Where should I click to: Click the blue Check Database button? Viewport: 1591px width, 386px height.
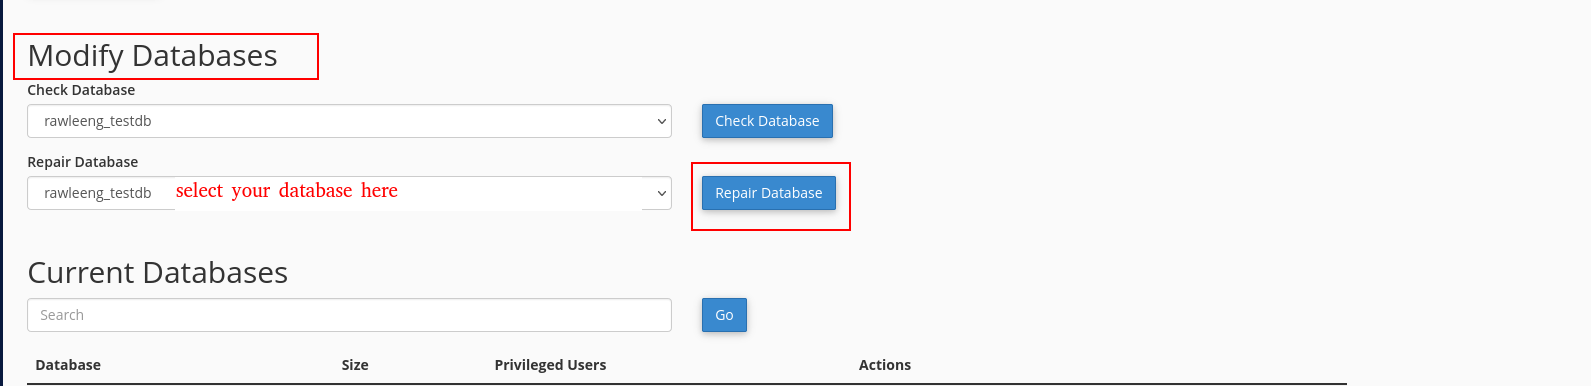[x=767, y=121]
